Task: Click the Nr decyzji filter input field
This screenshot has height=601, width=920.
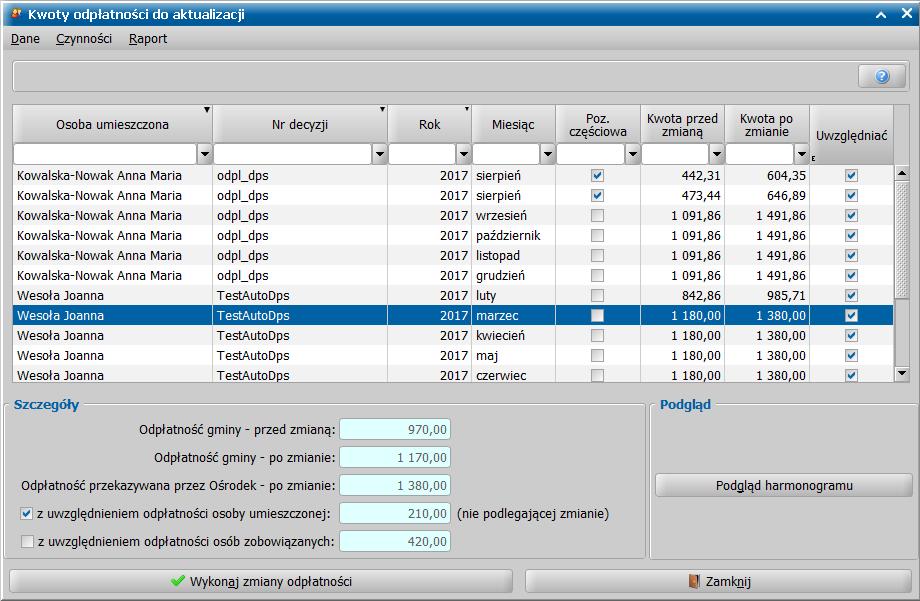Action: point(293,154)
